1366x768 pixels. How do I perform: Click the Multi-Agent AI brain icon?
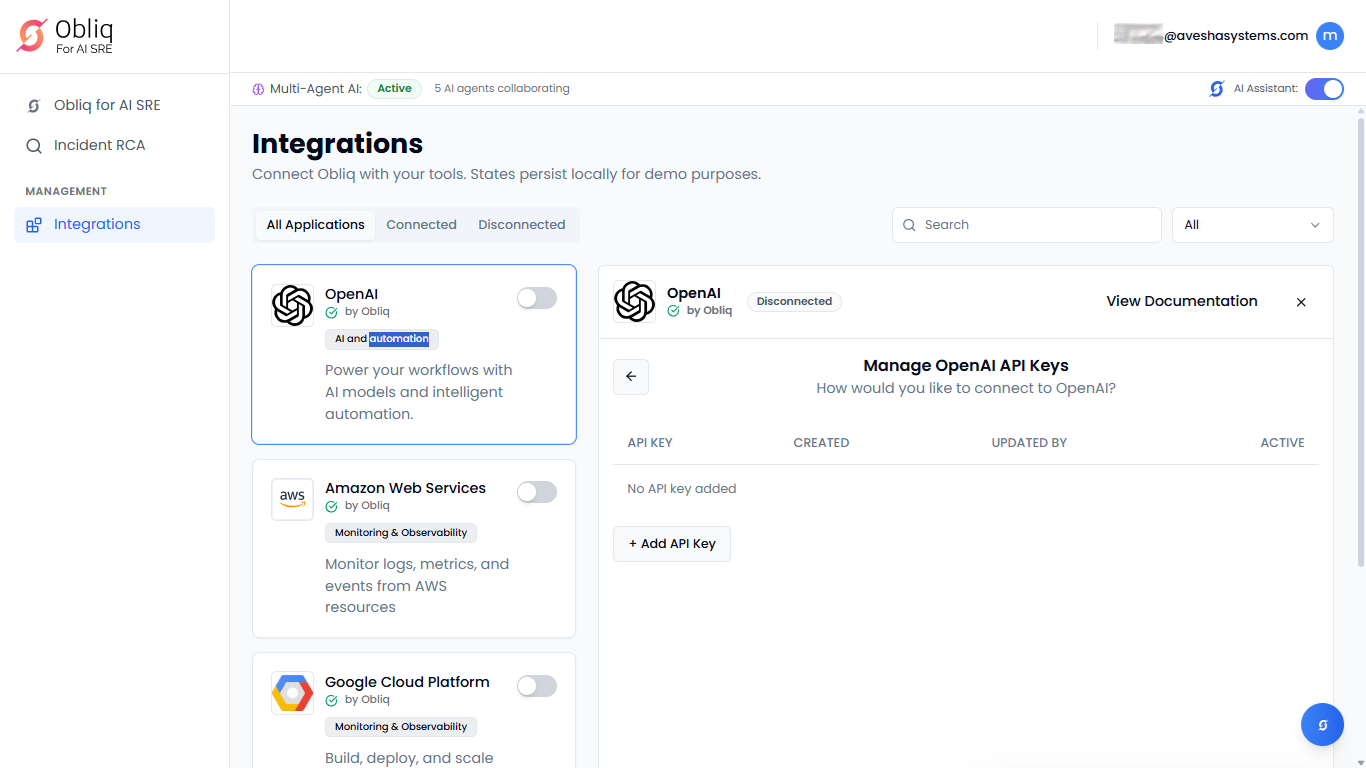click(x=258, y=89)
